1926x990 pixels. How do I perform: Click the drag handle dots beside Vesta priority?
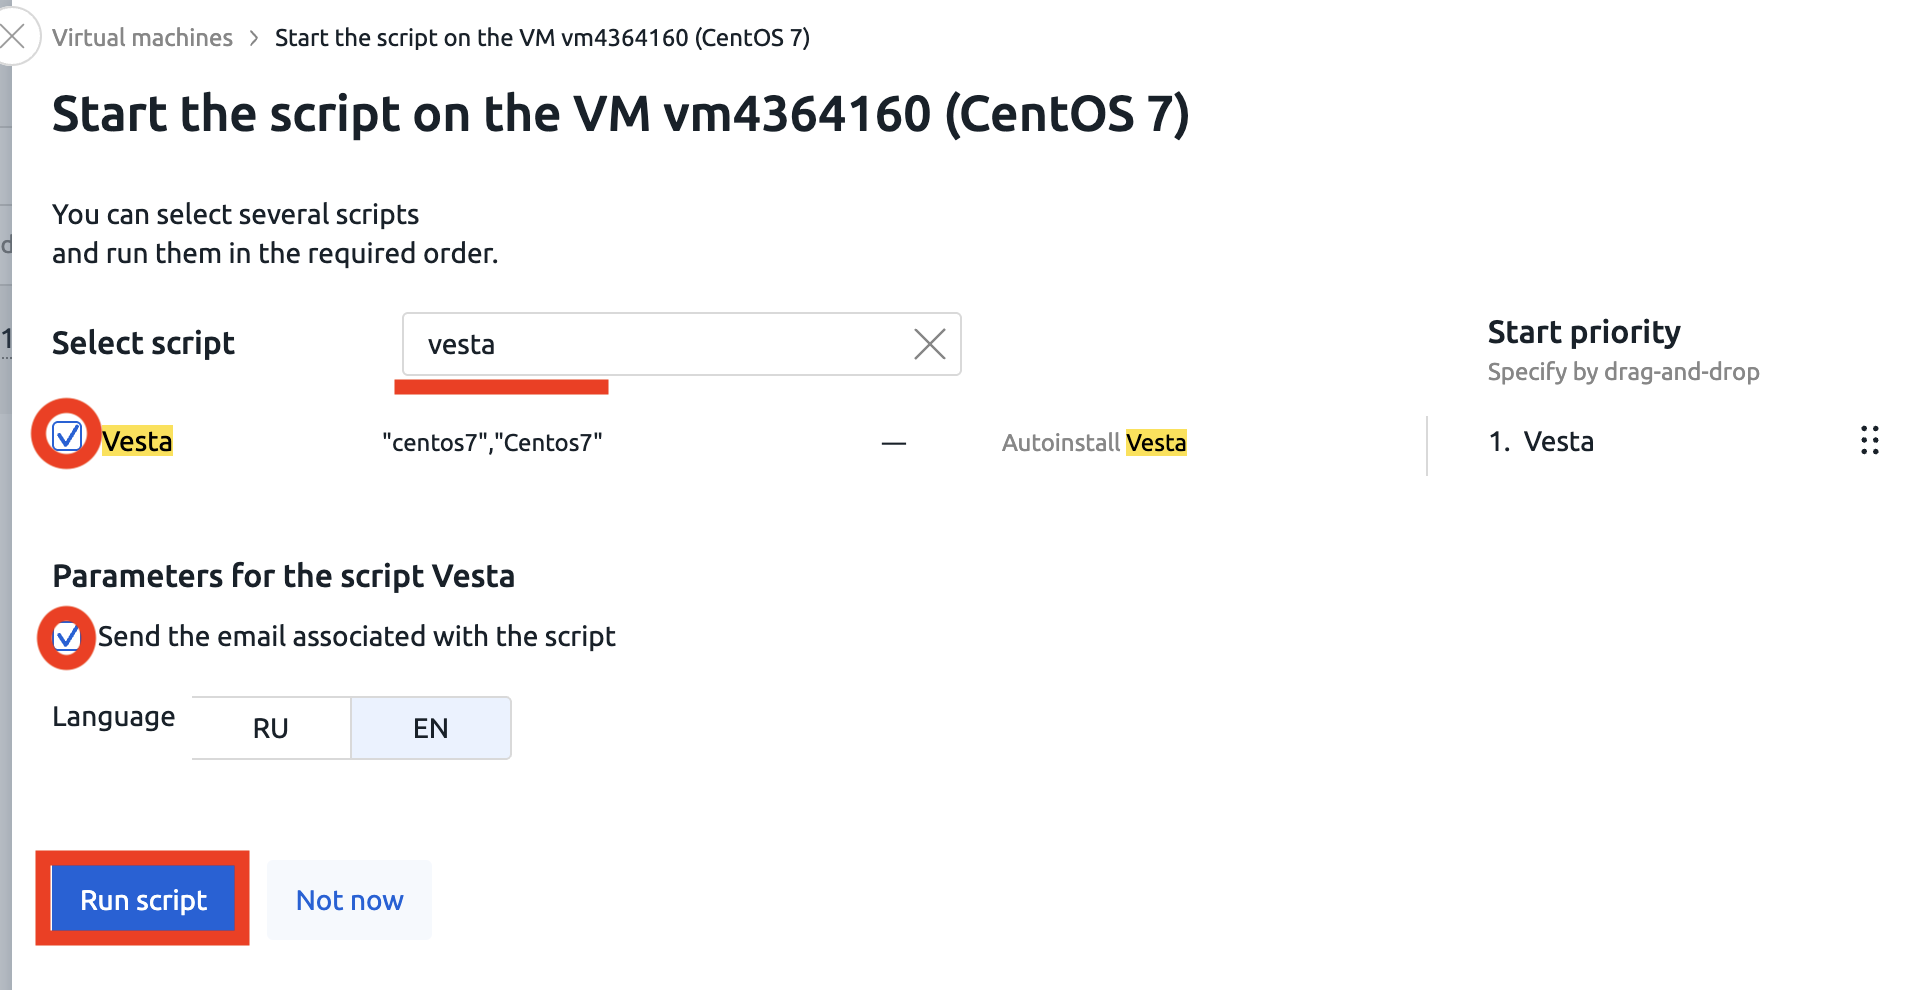[x=1869, y=440]
